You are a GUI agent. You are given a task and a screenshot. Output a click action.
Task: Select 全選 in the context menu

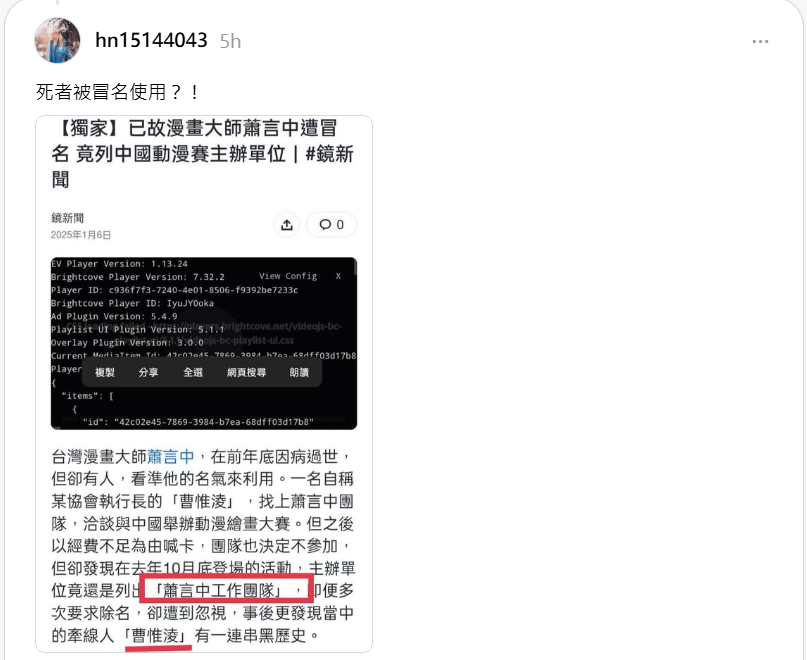pos(193,372)
